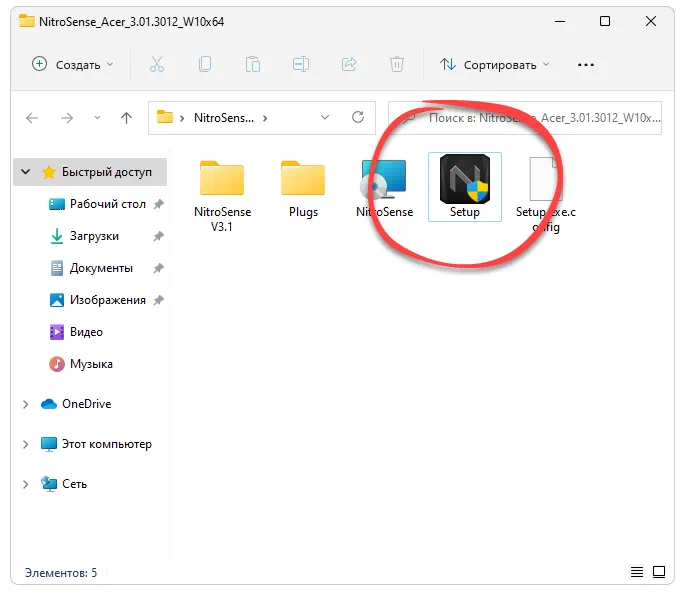Open Документы in sidebar
The image size is (681, 596).
101,268
